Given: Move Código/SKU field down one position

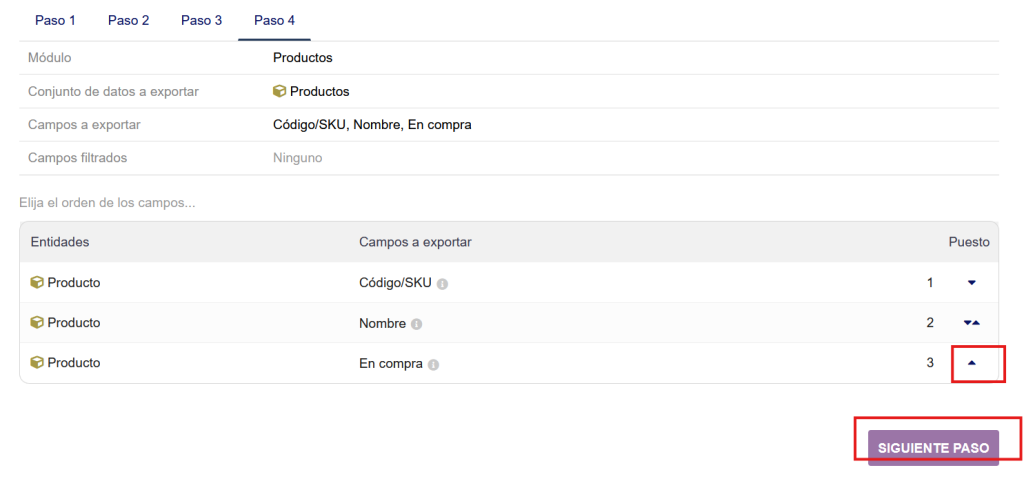Looking at the screenshot, I should pyautogui.click(x=971, y=283).
